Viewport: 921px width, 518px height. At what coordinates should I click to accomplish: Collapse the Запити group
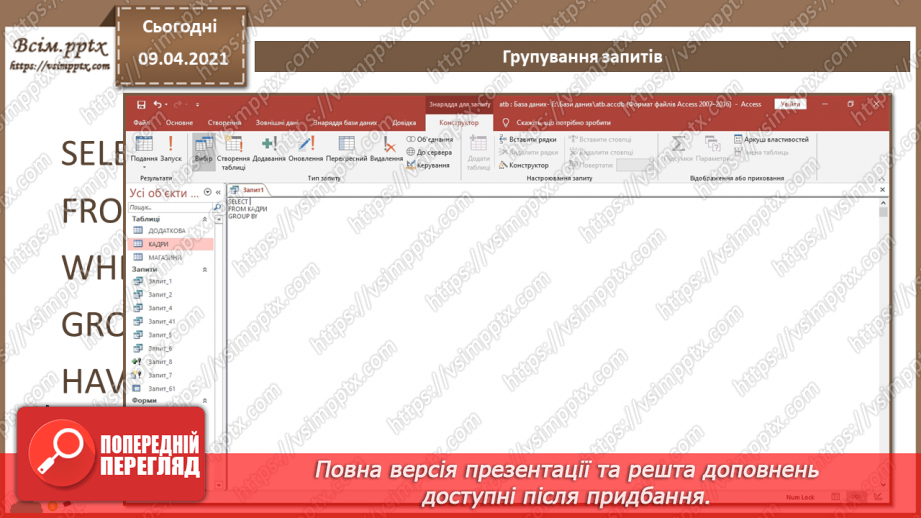(x=205, y=270)
